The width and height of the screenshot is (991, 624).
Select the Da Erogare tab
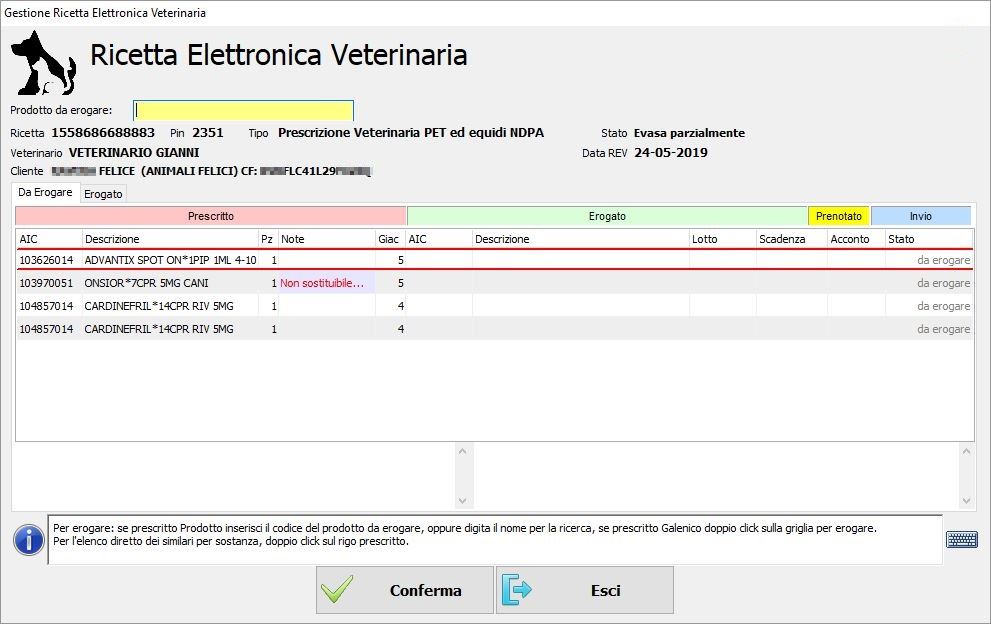click(45, 192)
